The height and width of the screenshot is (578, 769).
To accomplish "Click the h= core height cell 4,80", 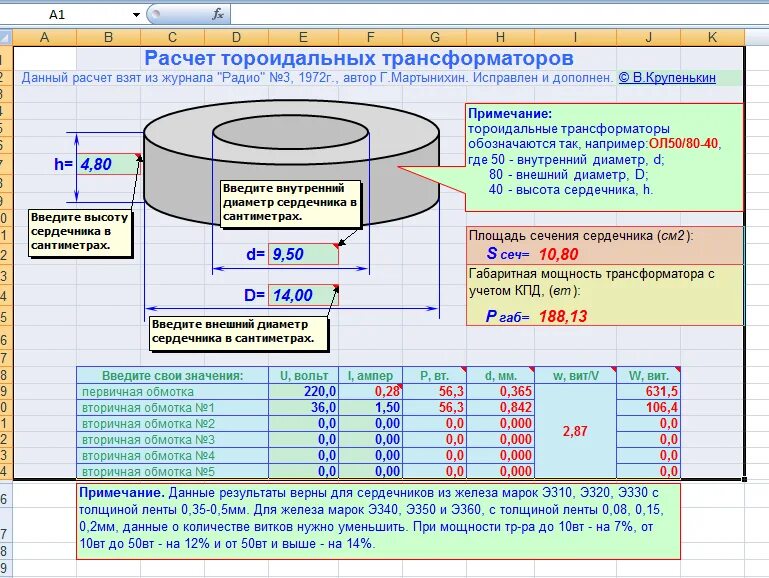I will (108, 164).
